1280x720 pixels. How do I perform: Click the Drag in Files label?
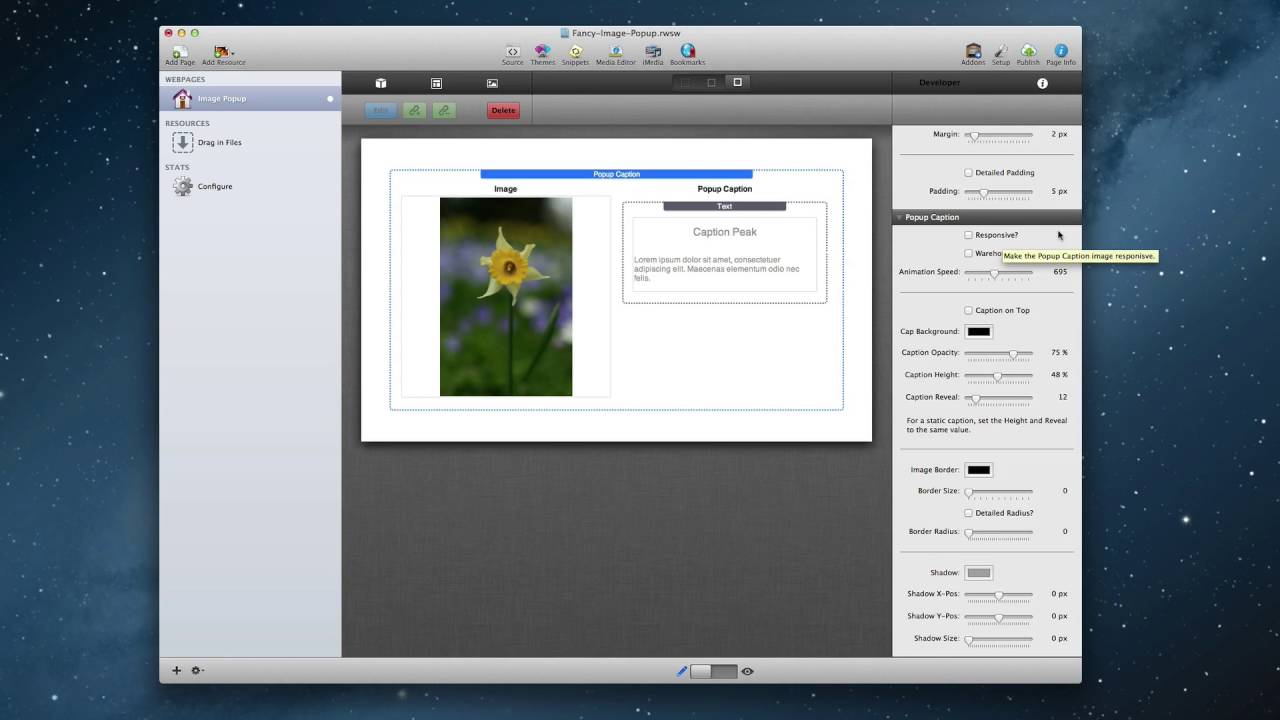[220, 142]
